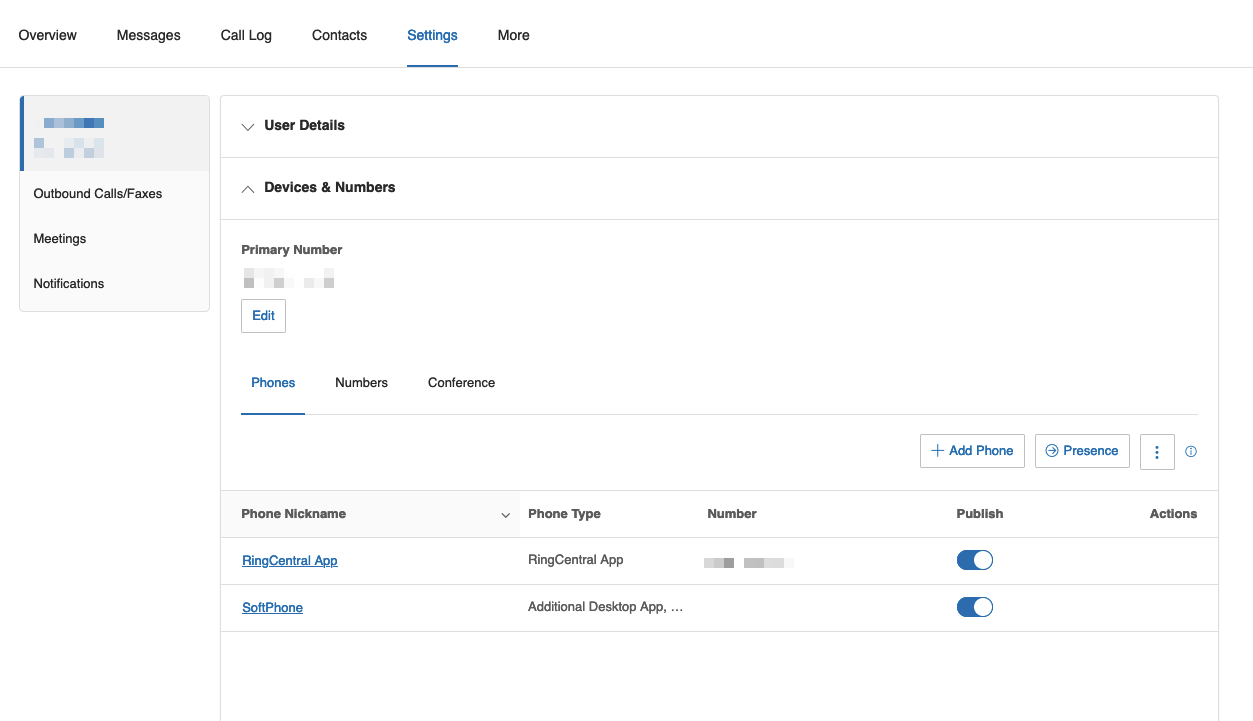Image resolution: width=1253 pixels, height=721 pixels.
Task: Select the Phones tab
Action: 273,383
